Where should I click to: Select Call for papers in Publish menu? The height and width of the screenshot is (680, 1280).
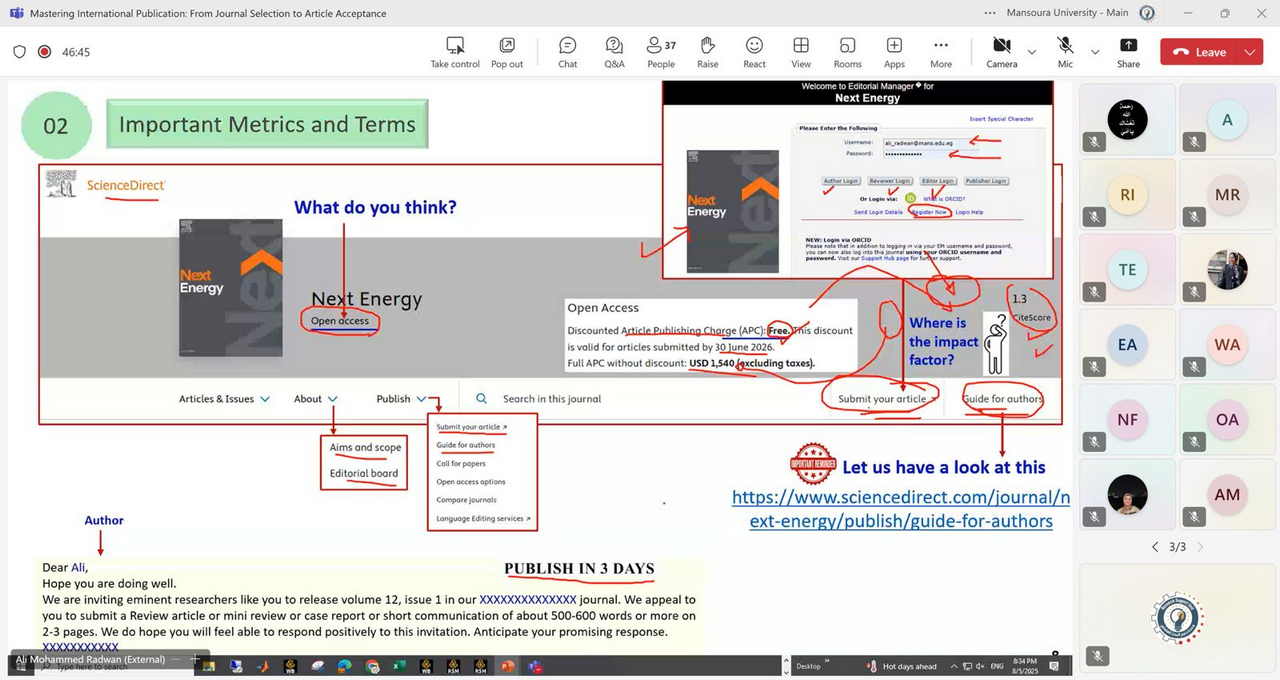click(x=461, y=464)
